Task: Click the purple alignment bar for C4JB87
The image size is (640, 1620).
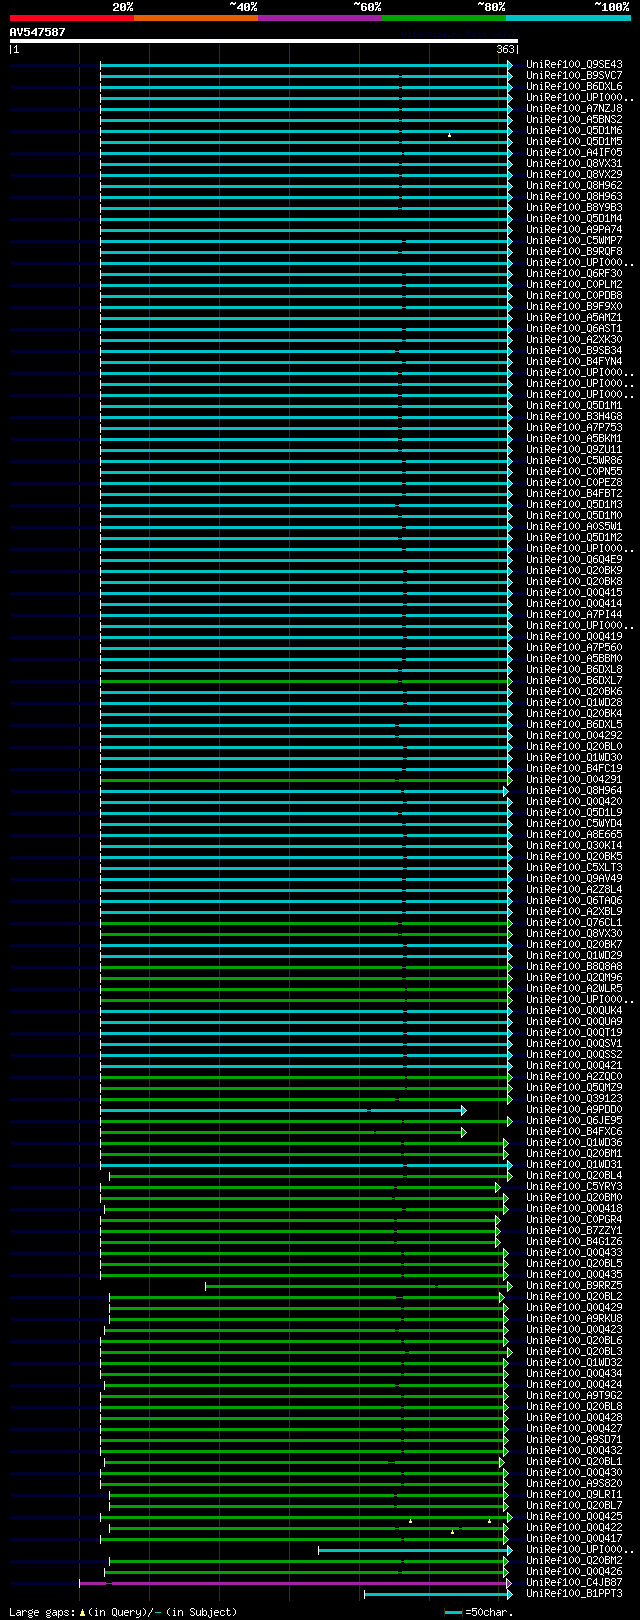Action: coord(295,1583)
